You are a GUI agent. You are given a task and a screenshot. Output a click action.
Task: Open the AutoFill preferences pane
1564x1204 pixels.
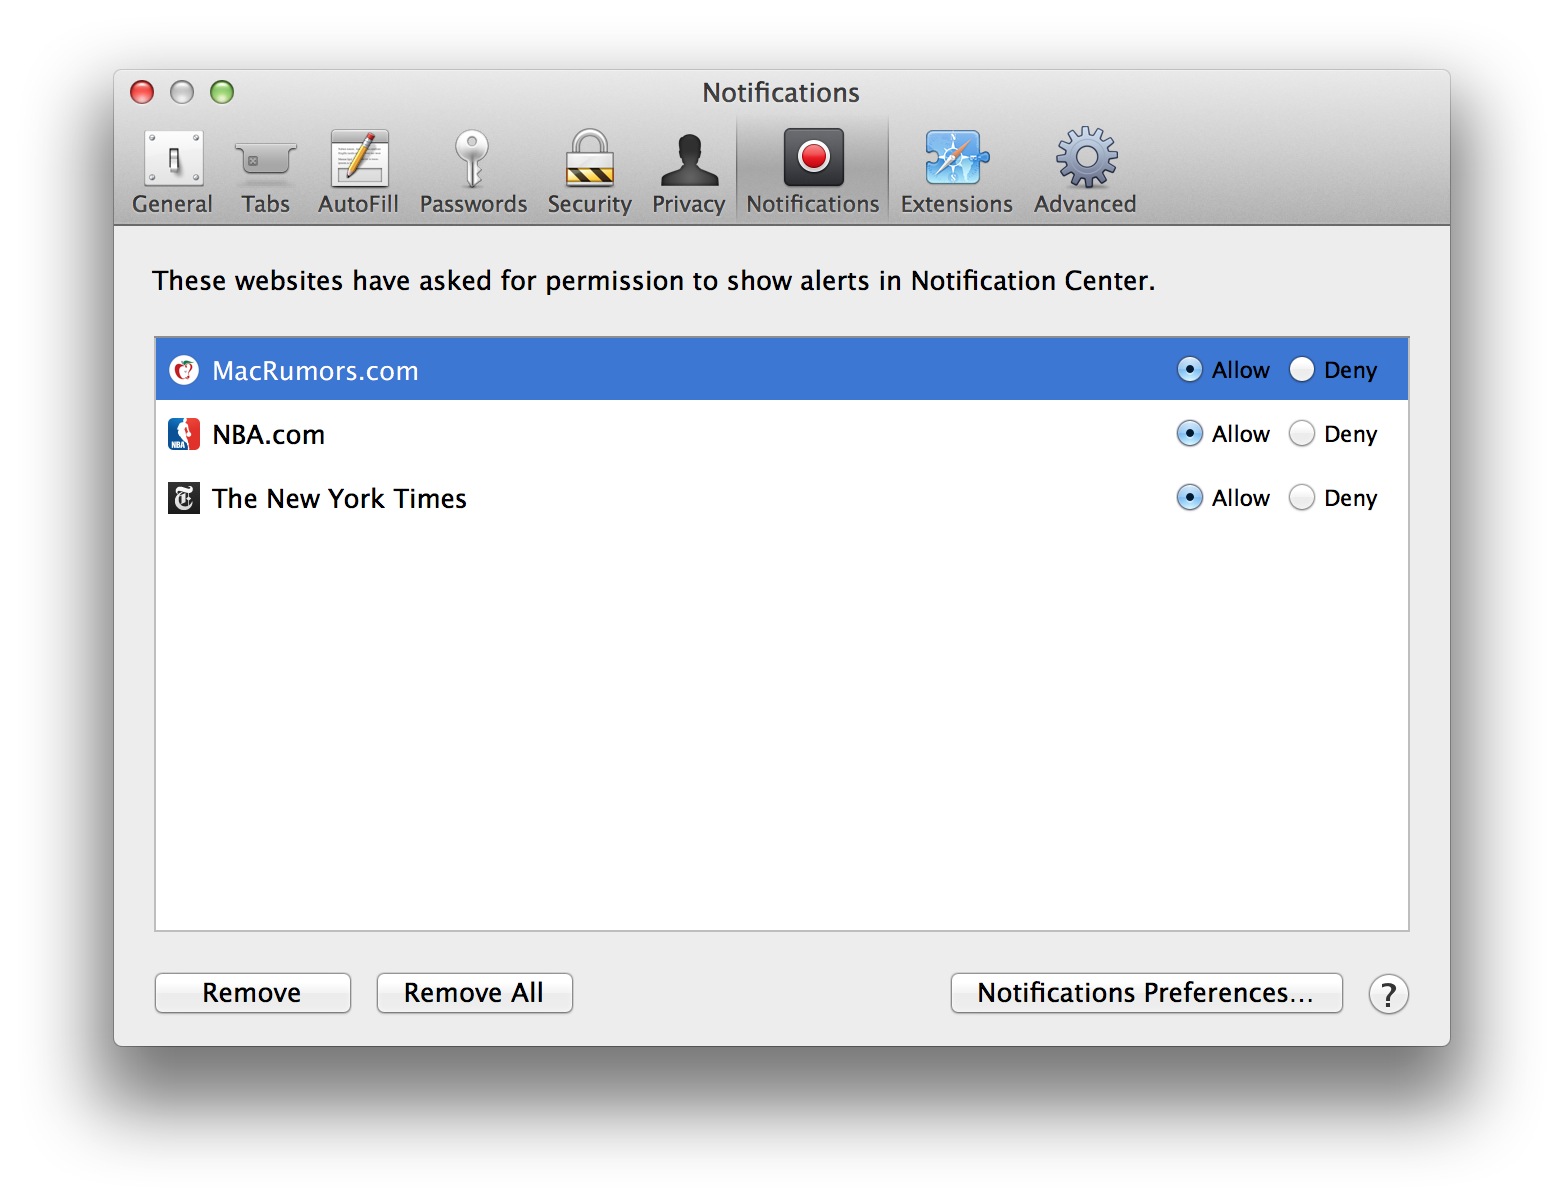[x=359, y=172]
